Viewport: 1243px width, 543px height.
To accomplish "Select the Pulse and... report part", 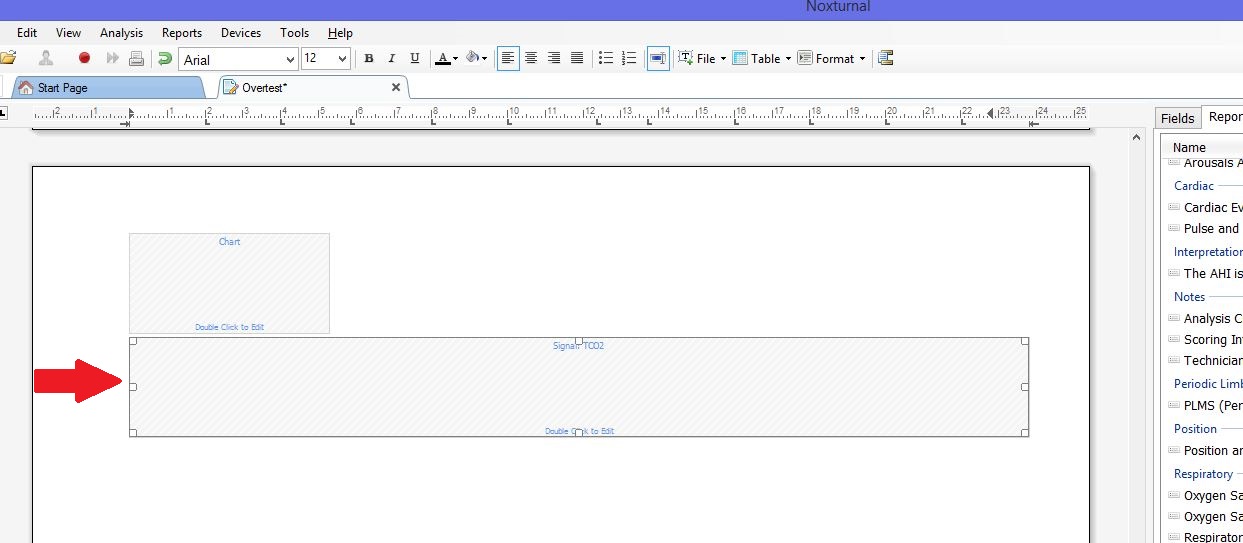I will click(x=1205, y=229).
